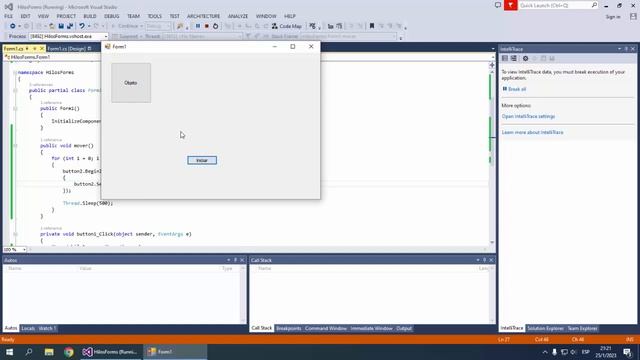Open the ANALYZE menu
Viewport: 640px width, 360px height.
tap(238, 16)
